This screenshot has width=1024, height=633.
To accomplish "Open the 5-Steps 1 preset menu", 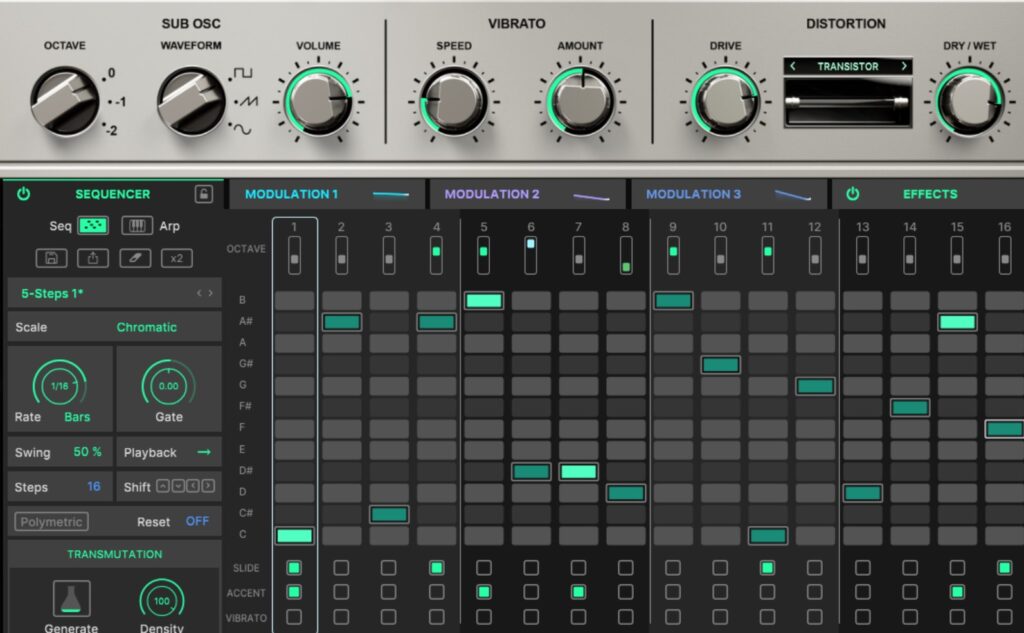I will pos(100,293).
